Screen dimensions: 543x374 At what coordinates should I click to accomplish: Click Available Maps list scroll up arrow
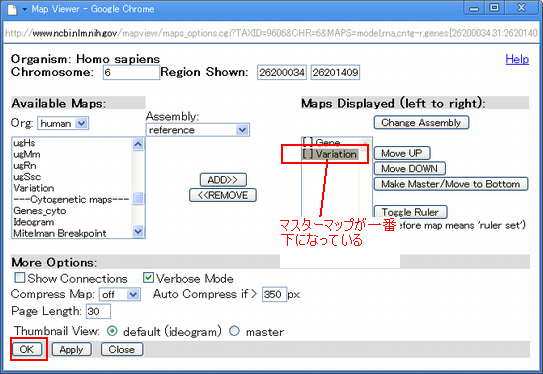pyautogui.click(x=138, y=144)
